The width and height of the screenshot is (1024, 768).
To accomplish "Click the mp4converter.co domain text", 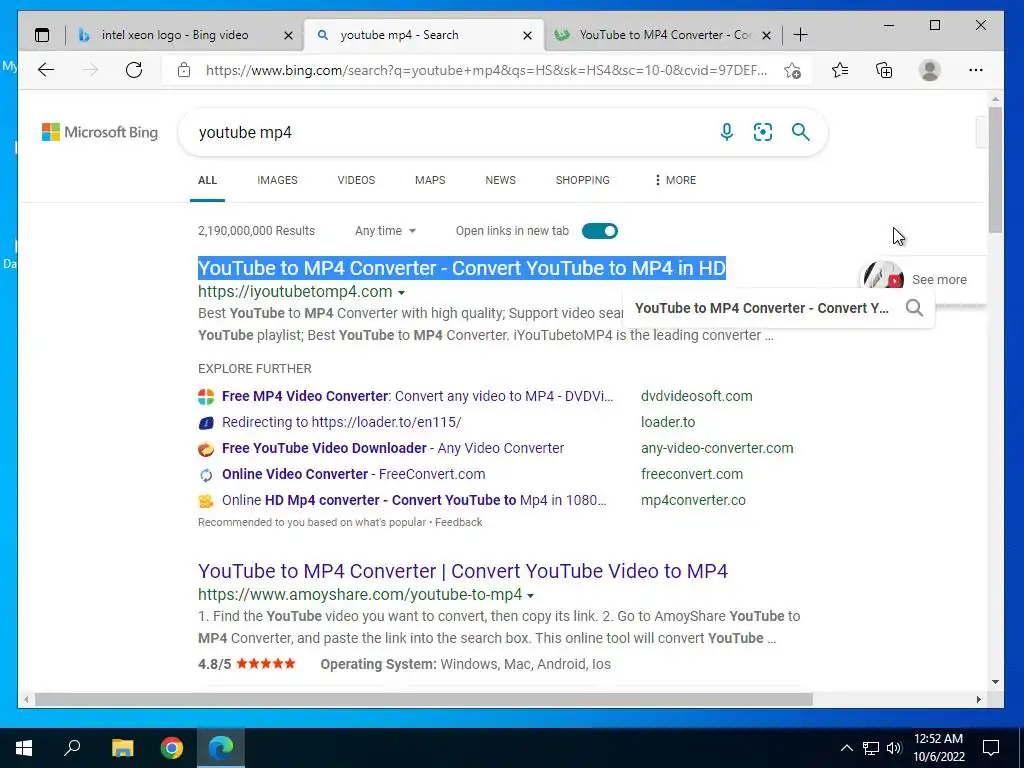I will 693,501.
